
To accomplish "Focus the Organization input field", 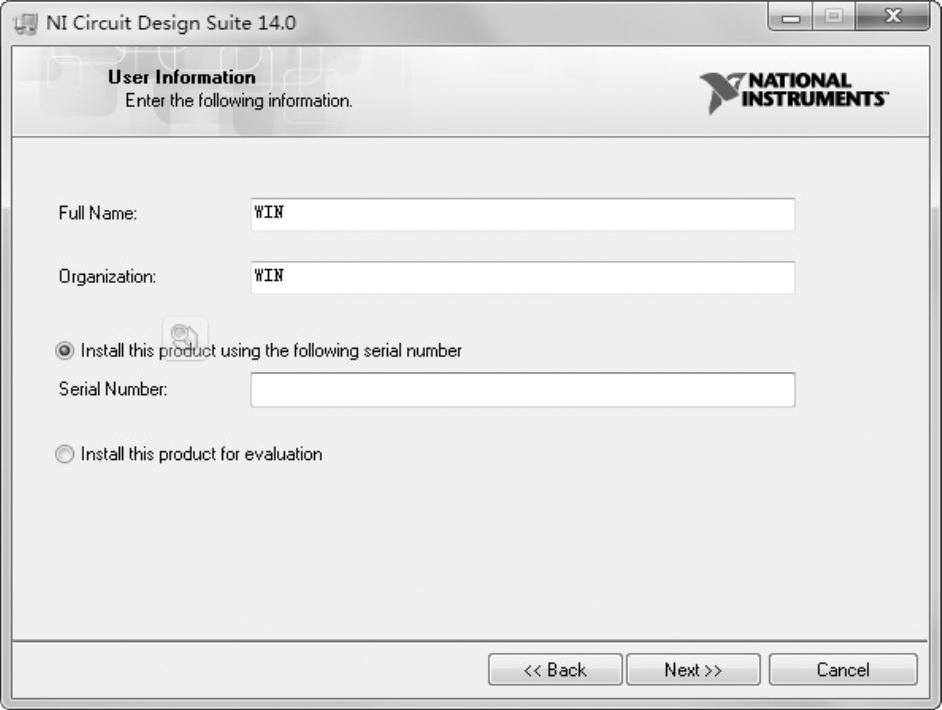I will 523,278.
